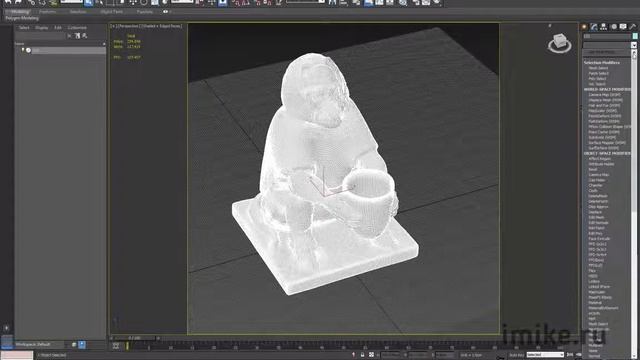Switch to the Modify command panel

(x=594, y=27)
